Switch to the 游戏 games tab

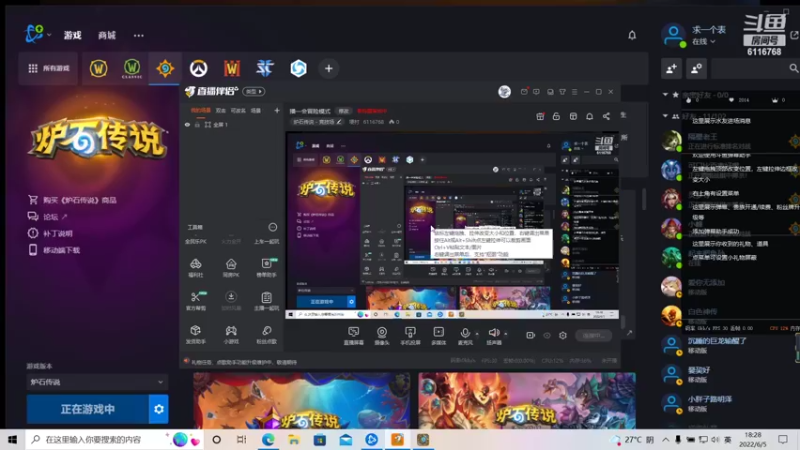72,35
